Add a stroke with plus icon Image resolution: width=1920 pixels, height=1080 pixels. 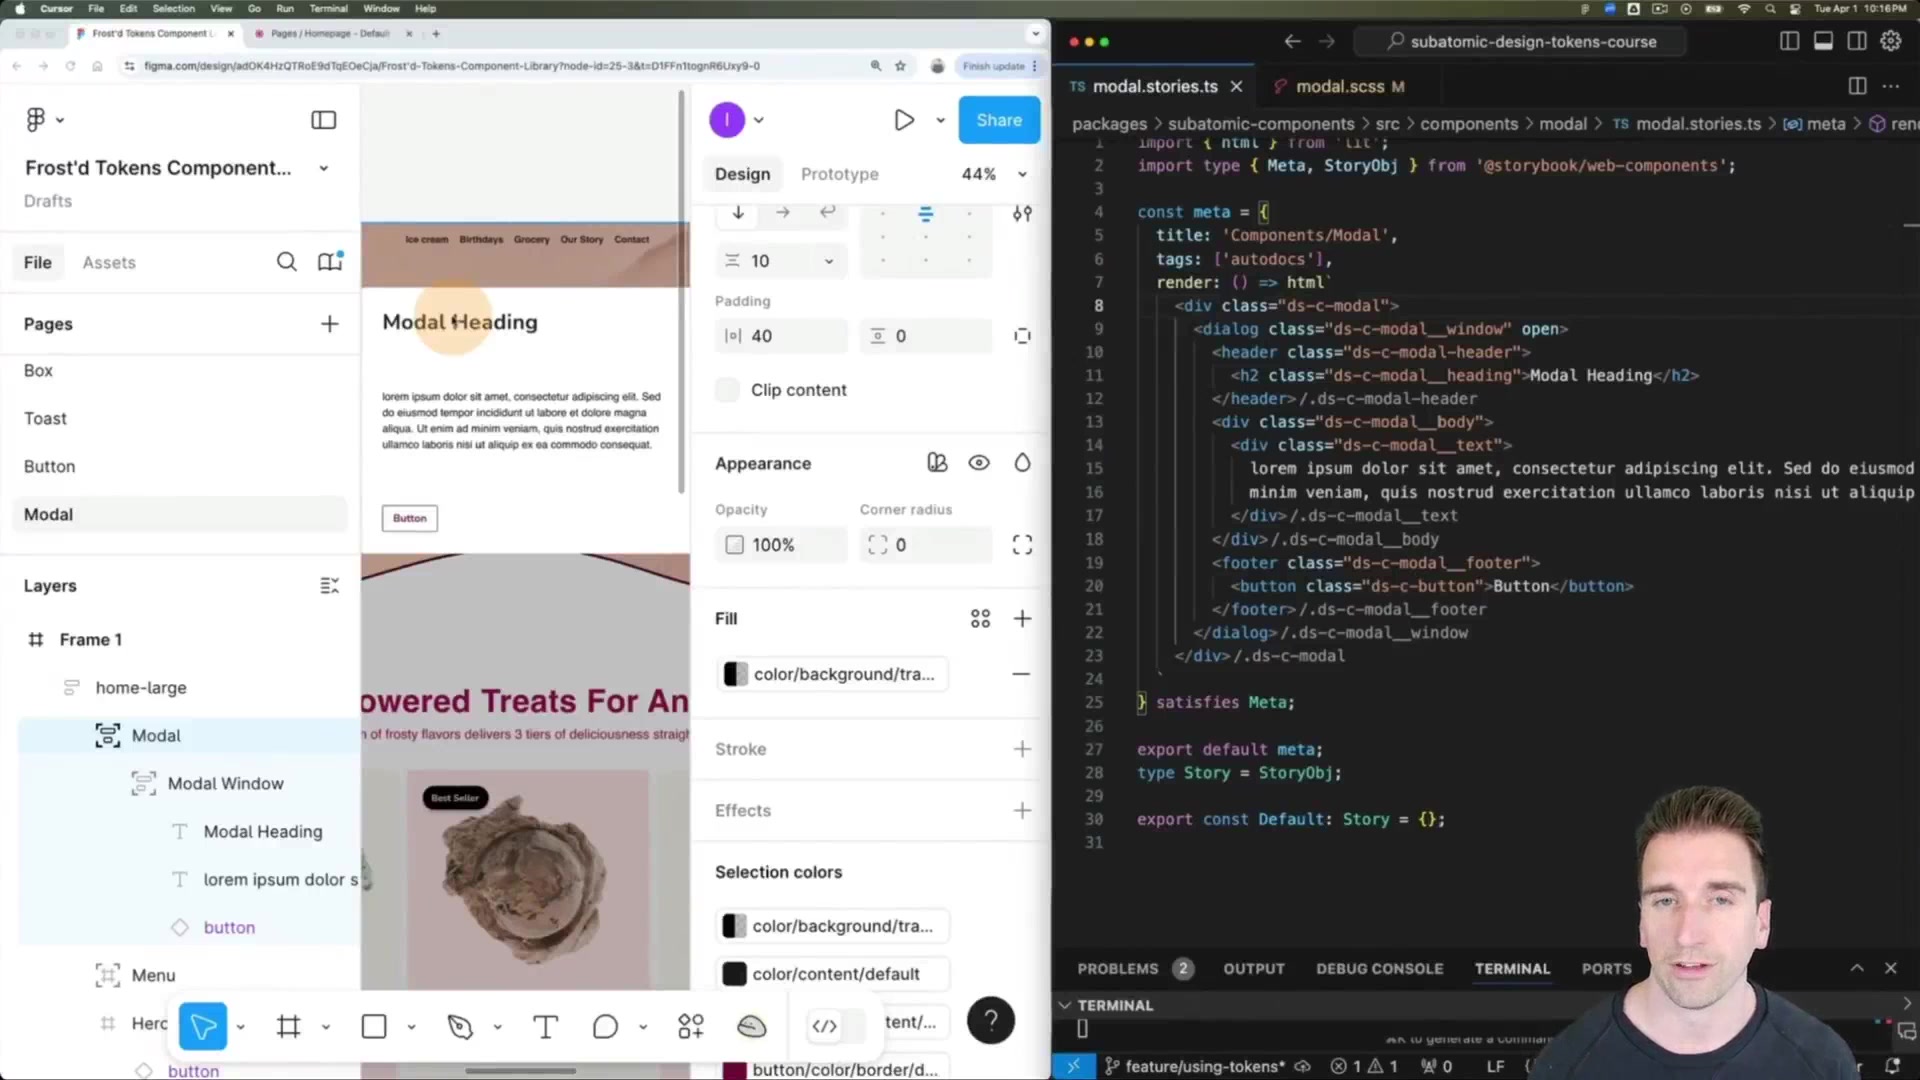point(1022,749)
